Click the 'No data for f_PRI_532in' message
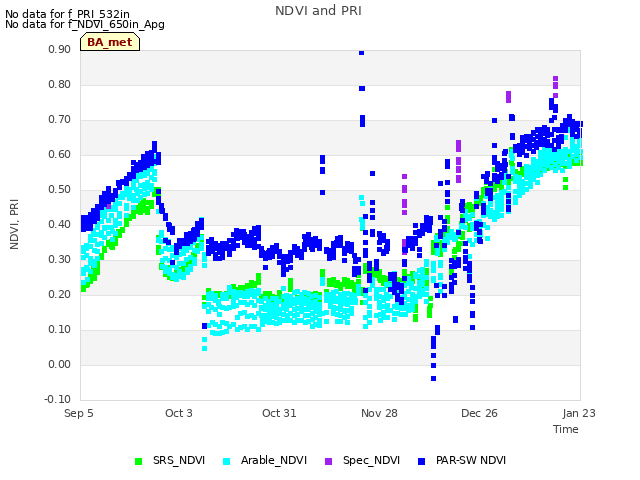 [x=67, y=14]
